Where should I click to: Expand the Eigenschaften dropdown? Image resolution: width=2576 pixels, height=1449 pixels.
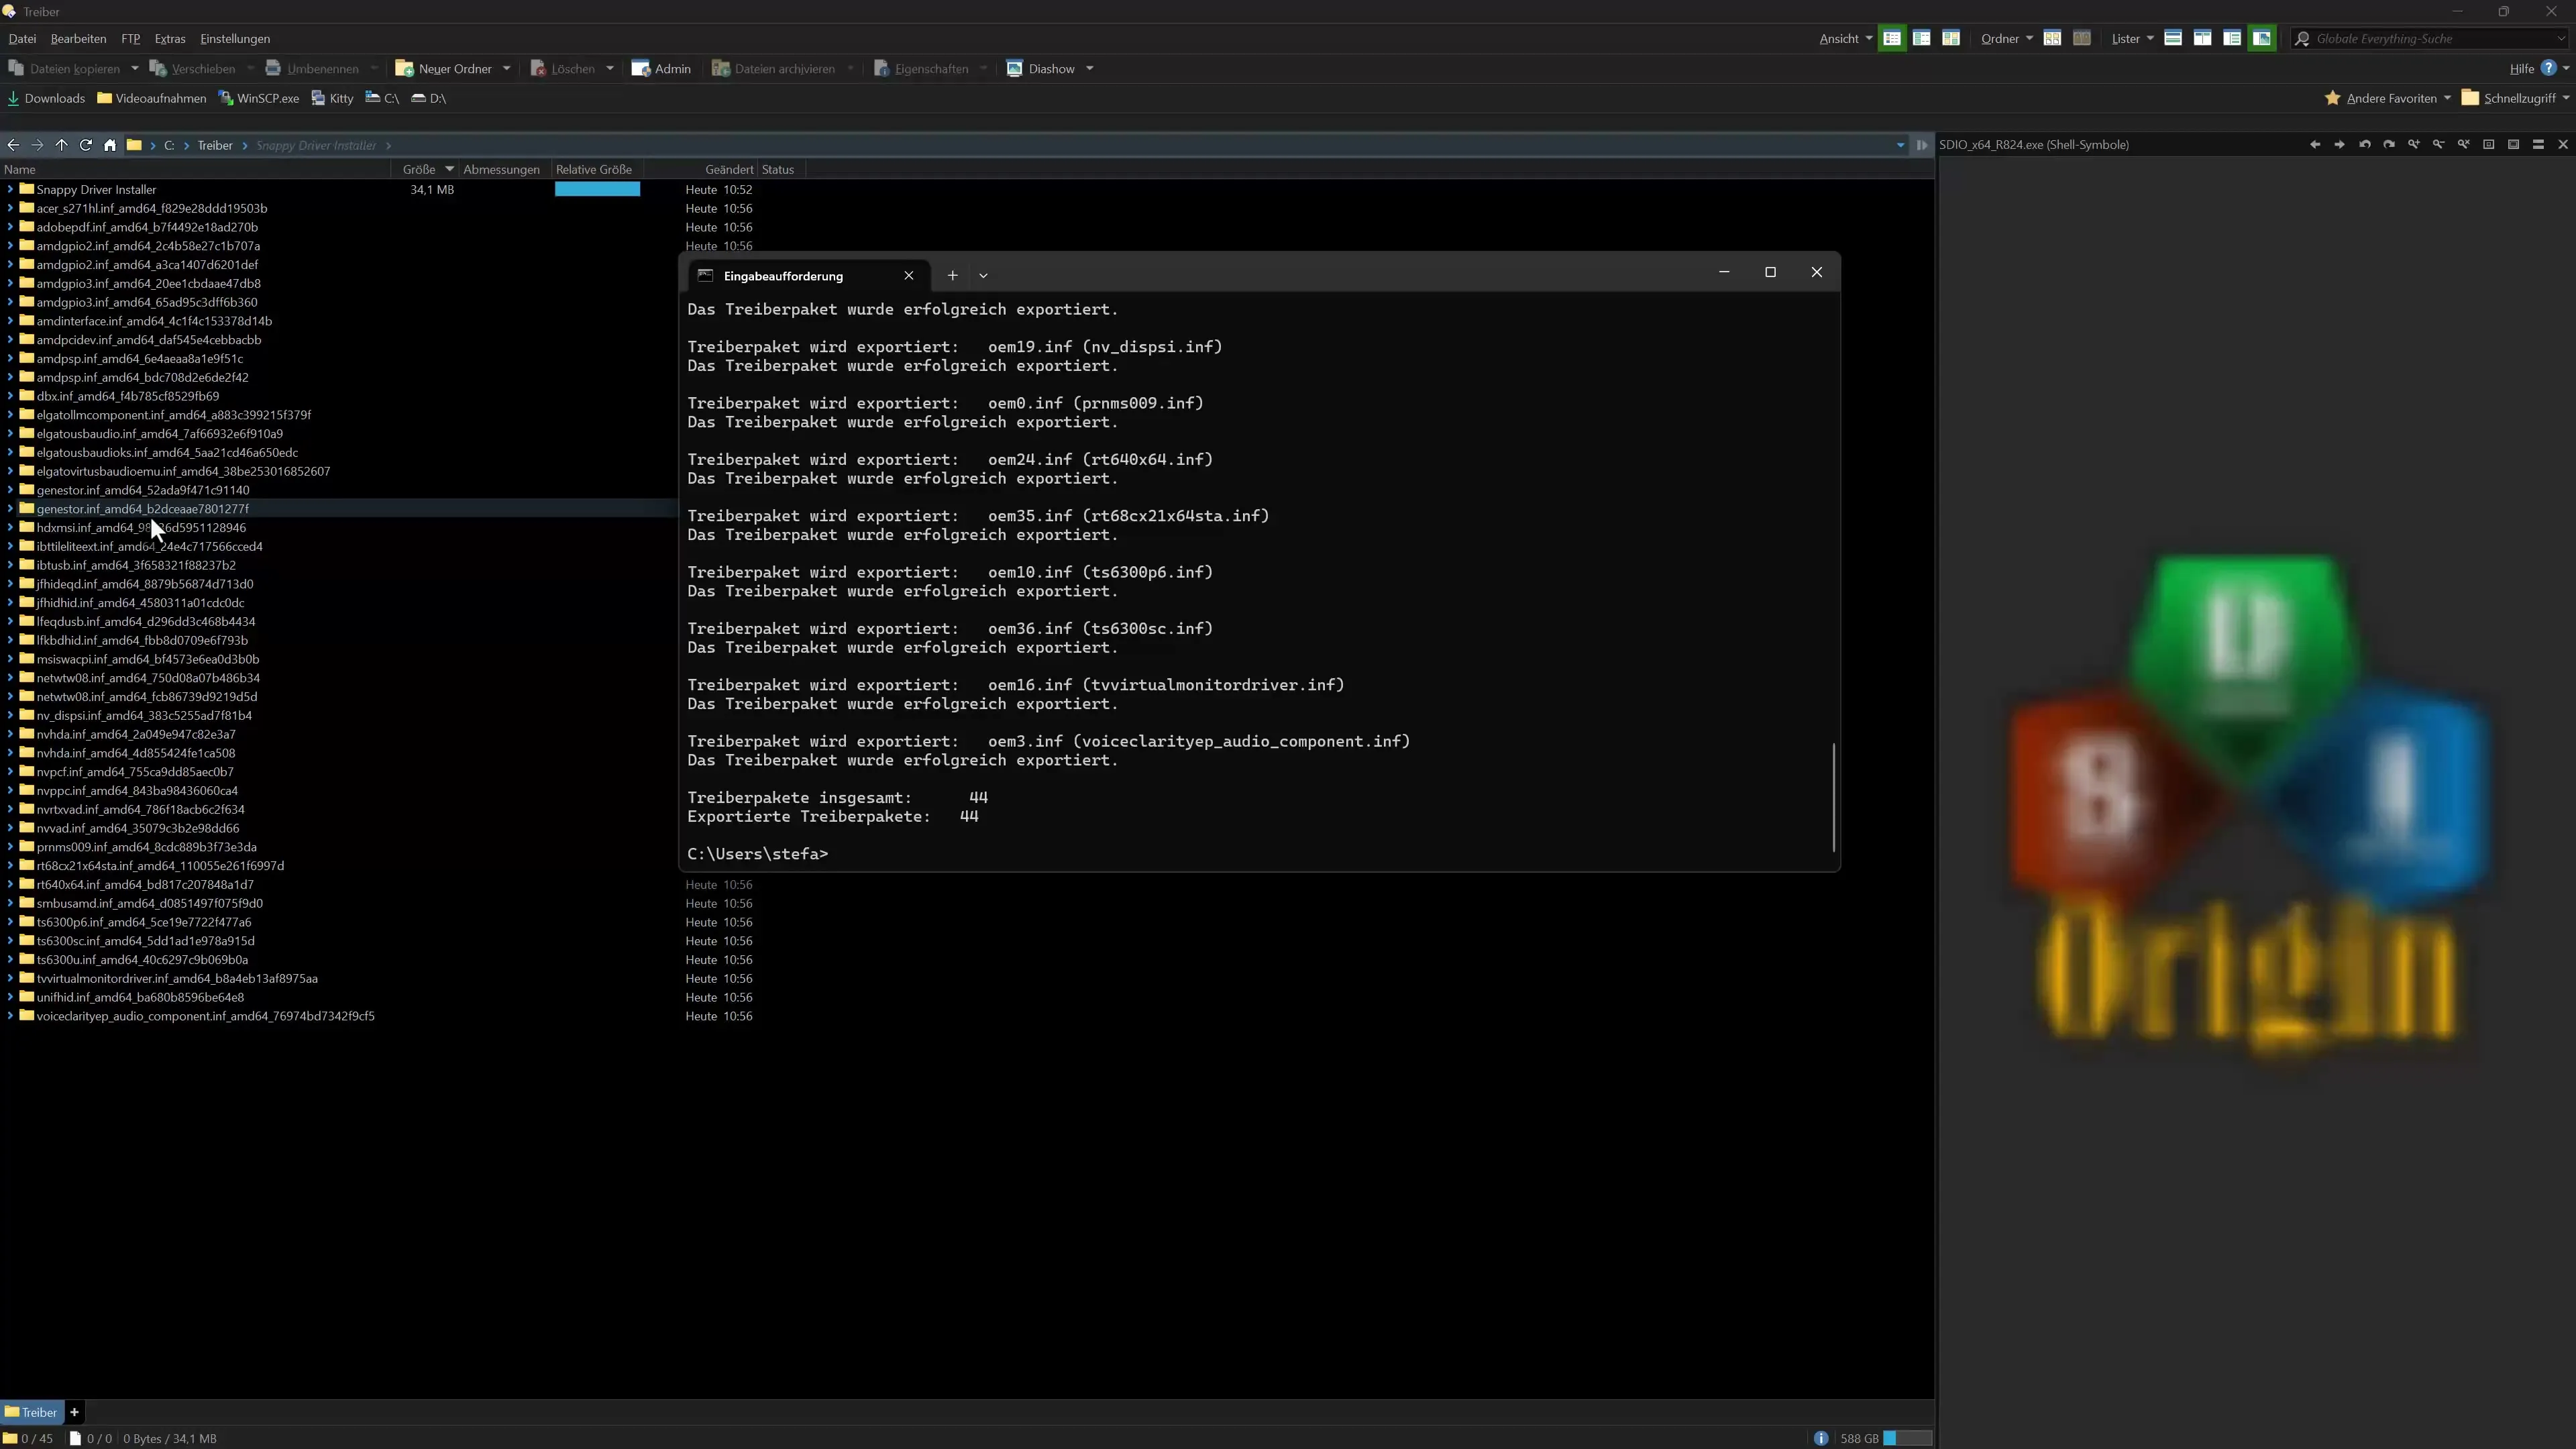pos(983,68)
